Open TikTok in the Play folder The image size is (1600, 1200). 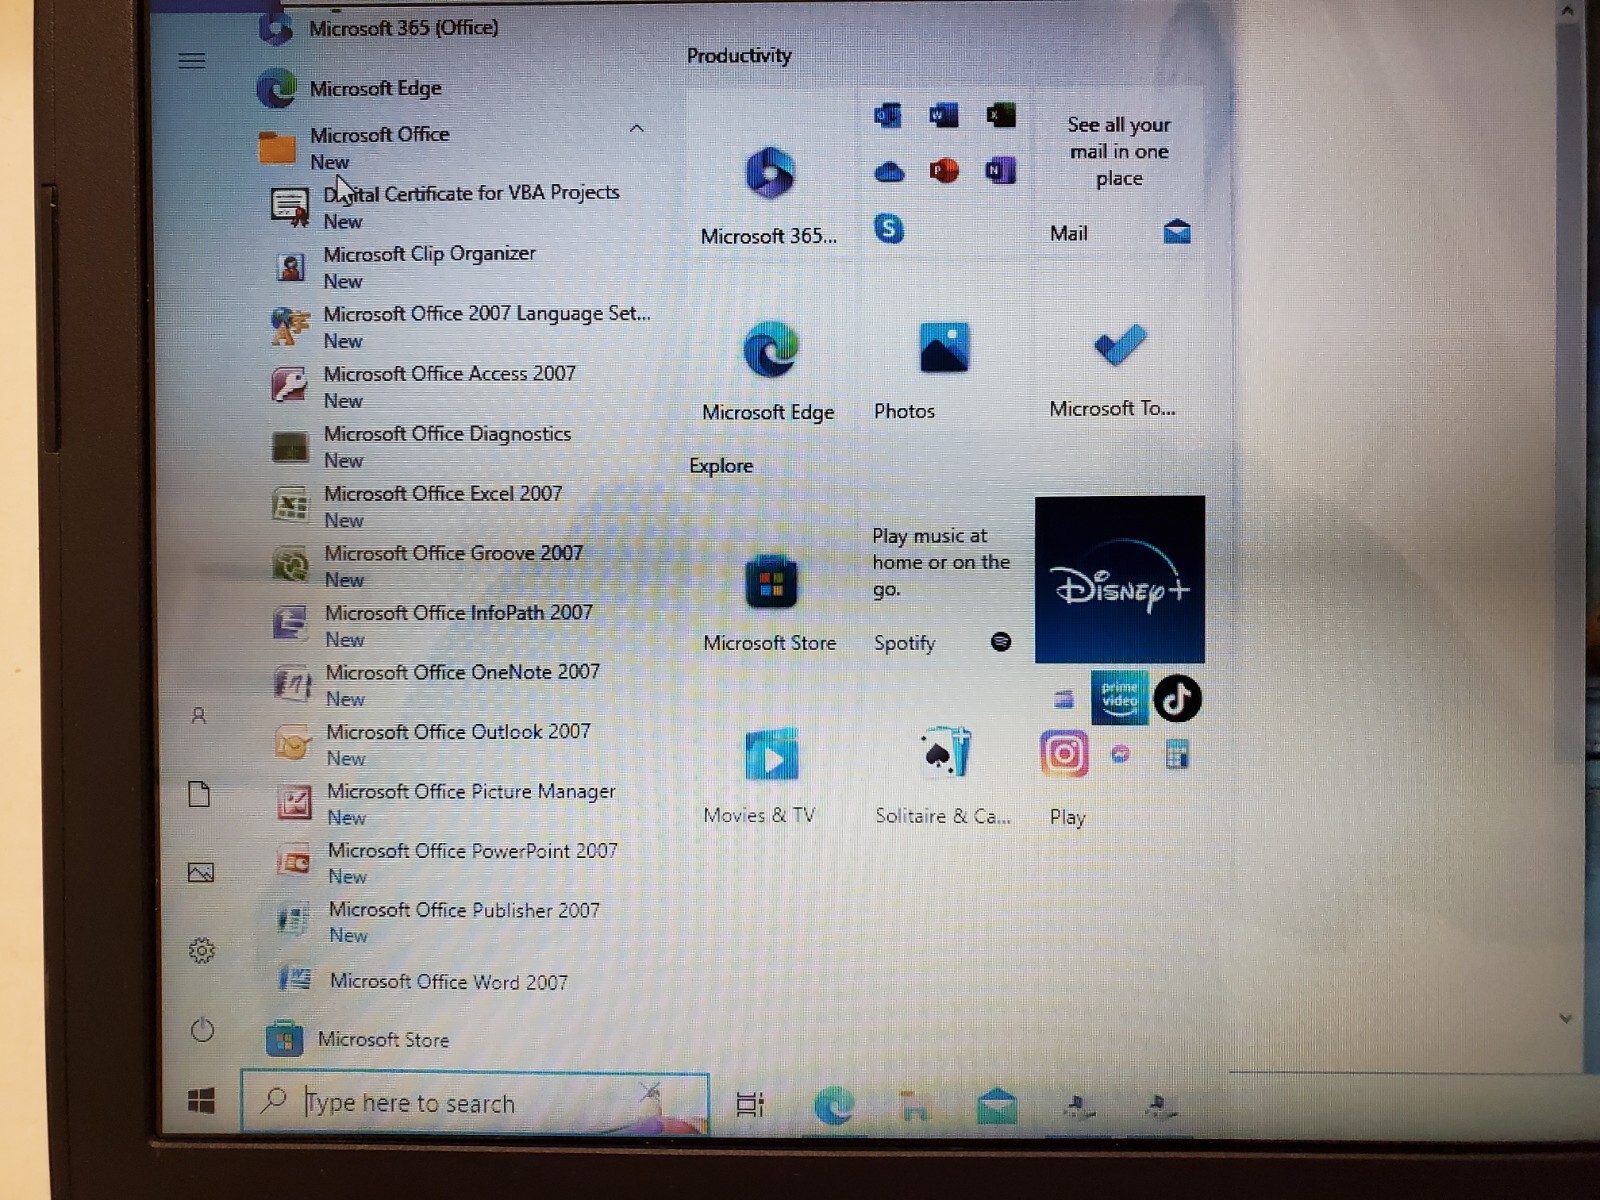click(x=1177, y=698)
